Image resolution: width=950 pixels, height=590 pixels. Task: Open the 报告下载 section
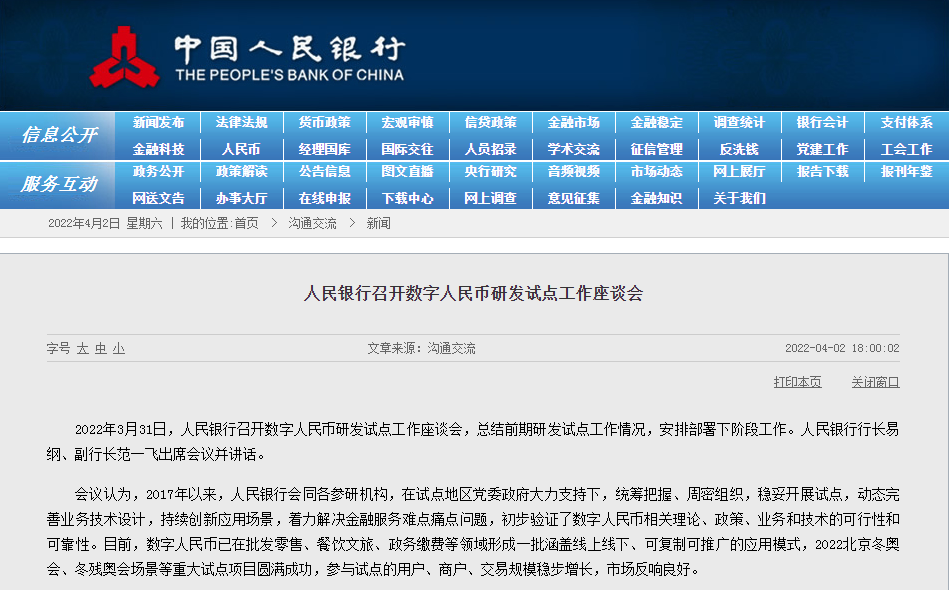pyautogui.click(x=821, y=173)
